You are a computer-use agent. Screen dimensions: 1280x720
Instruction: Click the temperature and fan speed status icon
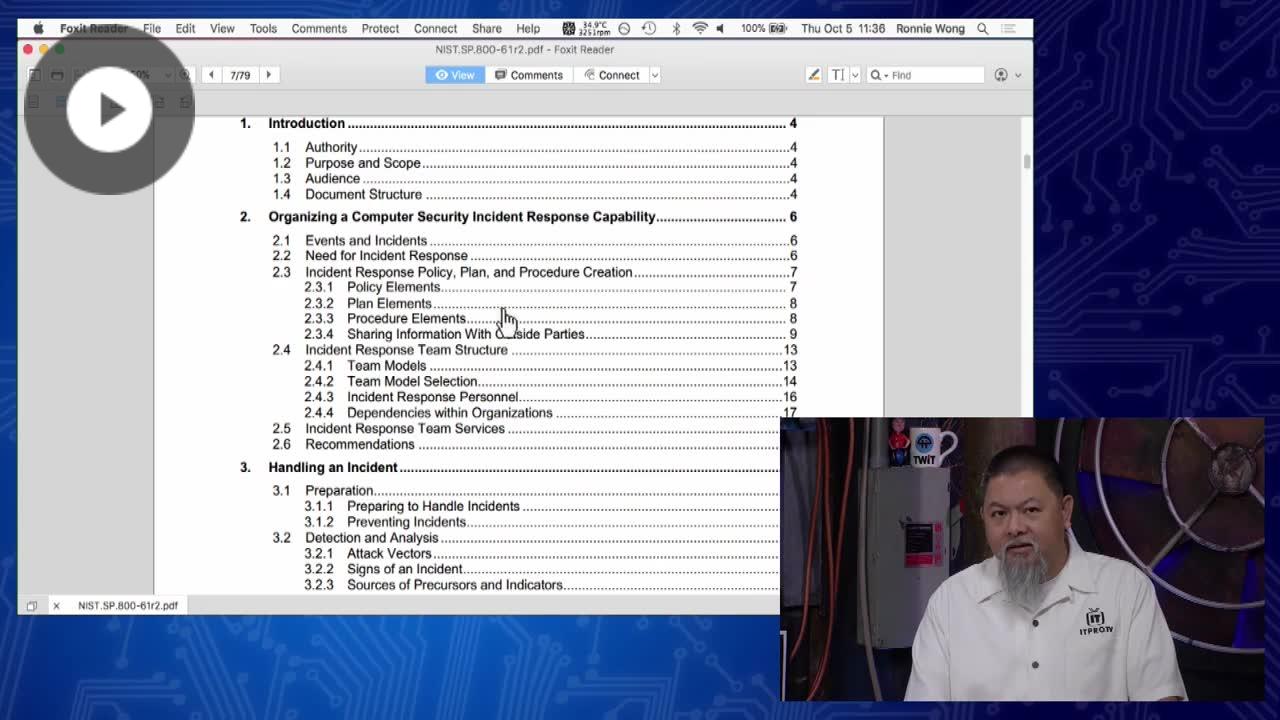[586, 28]
